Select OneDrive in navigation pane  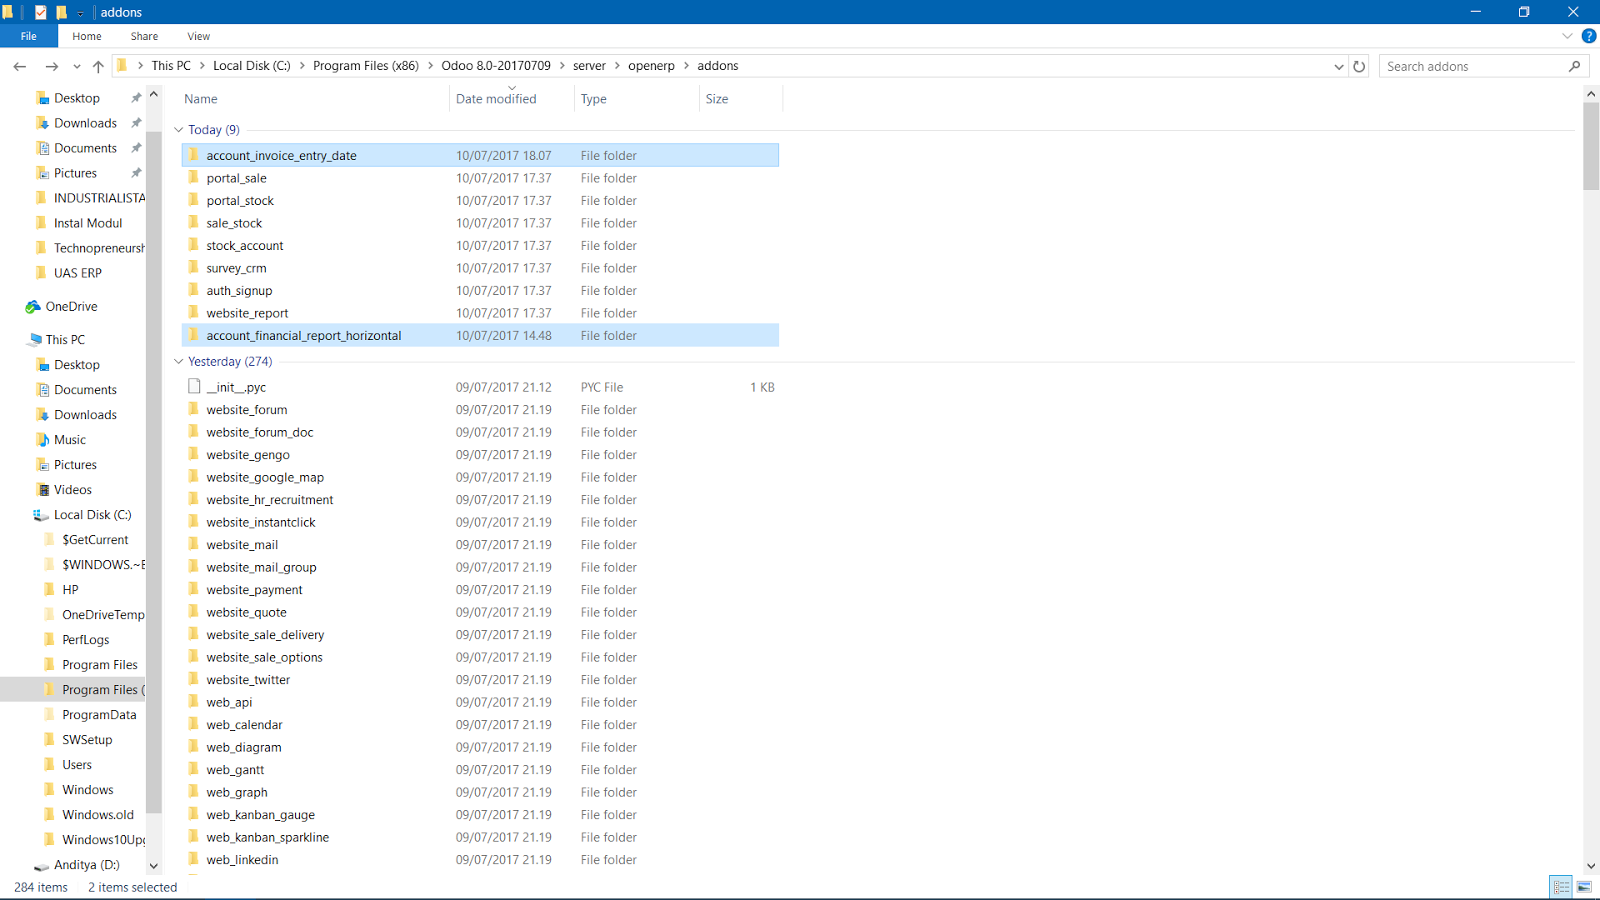71,307
